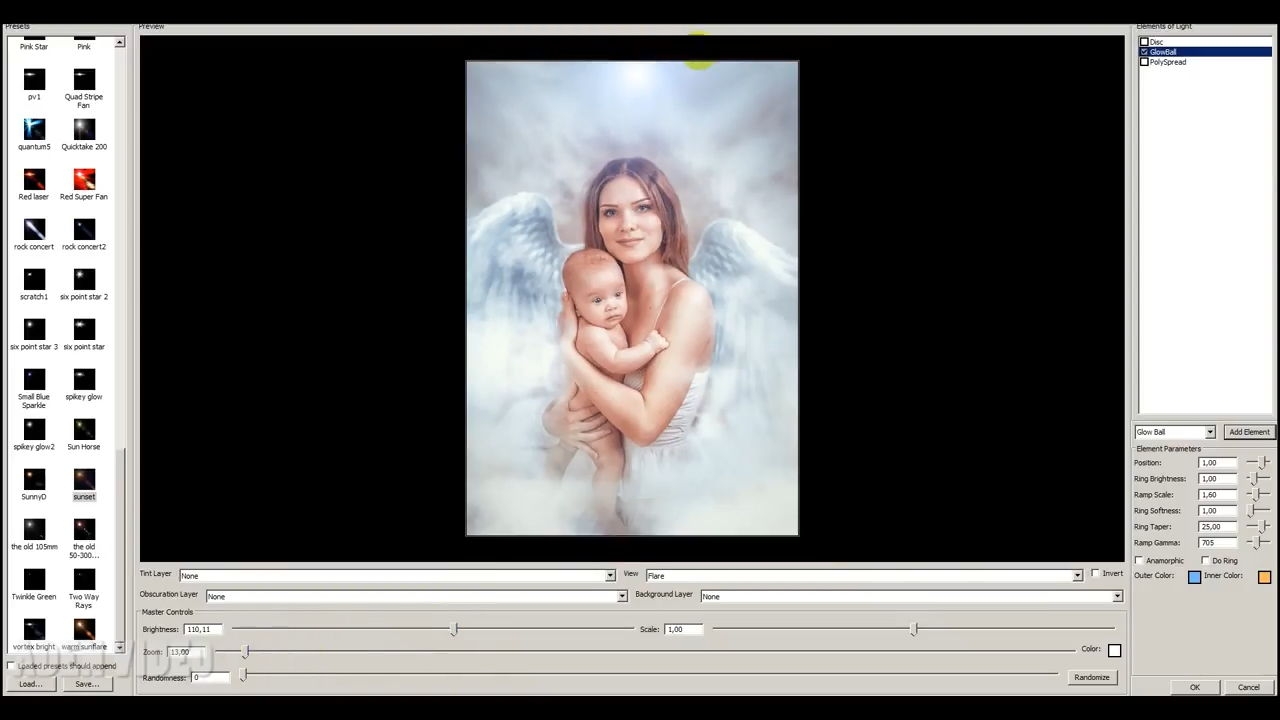Enable the PolySpread element checkbox
The image size is (1280, 720).
(x=1145, y=62)
